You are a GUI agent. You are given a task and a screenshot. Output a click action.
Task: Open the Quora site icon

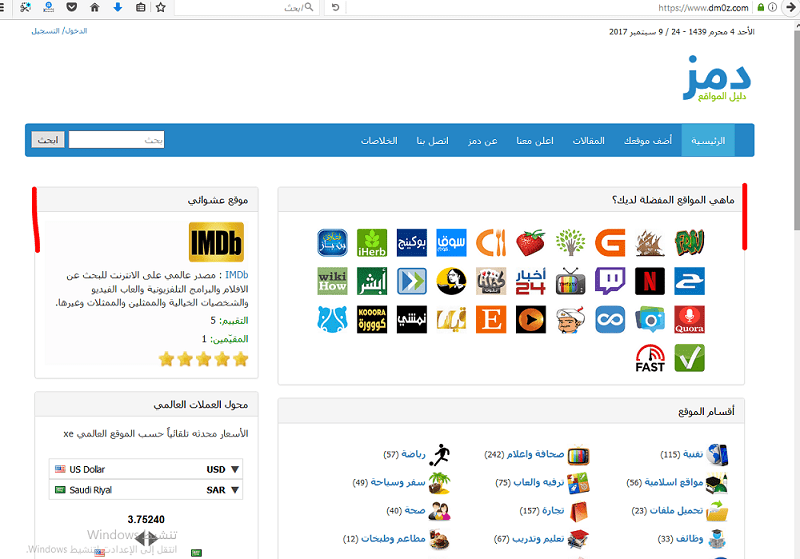tap(689, 320)
